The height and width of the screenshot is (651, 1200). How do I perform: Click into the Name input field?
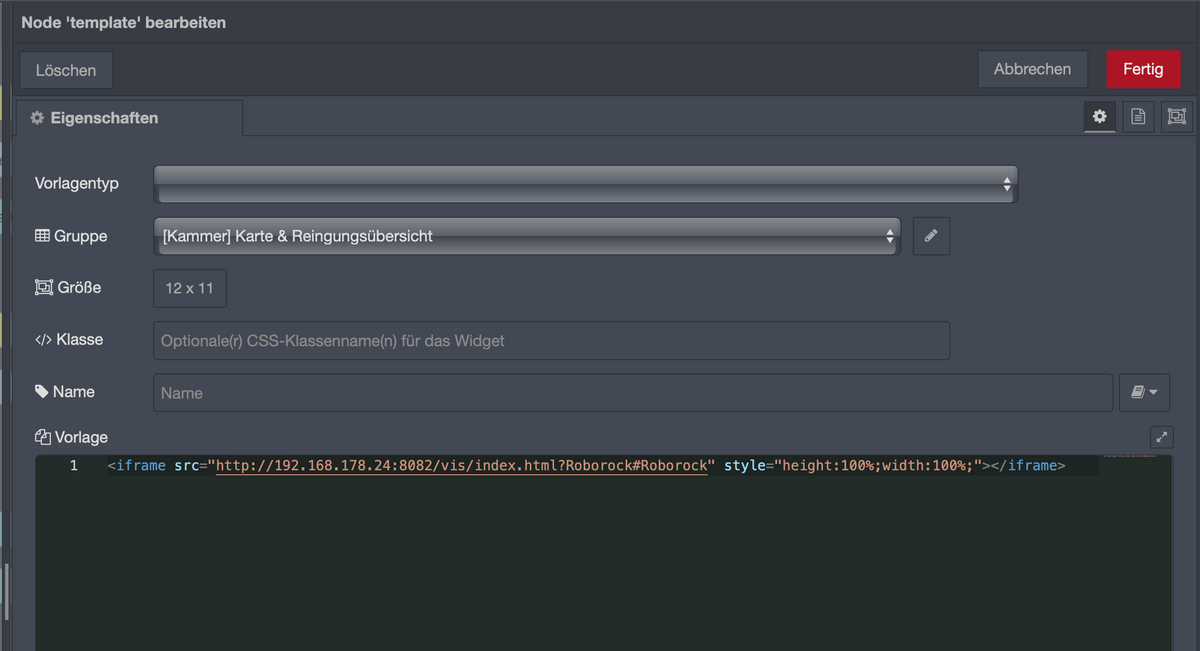632,393
